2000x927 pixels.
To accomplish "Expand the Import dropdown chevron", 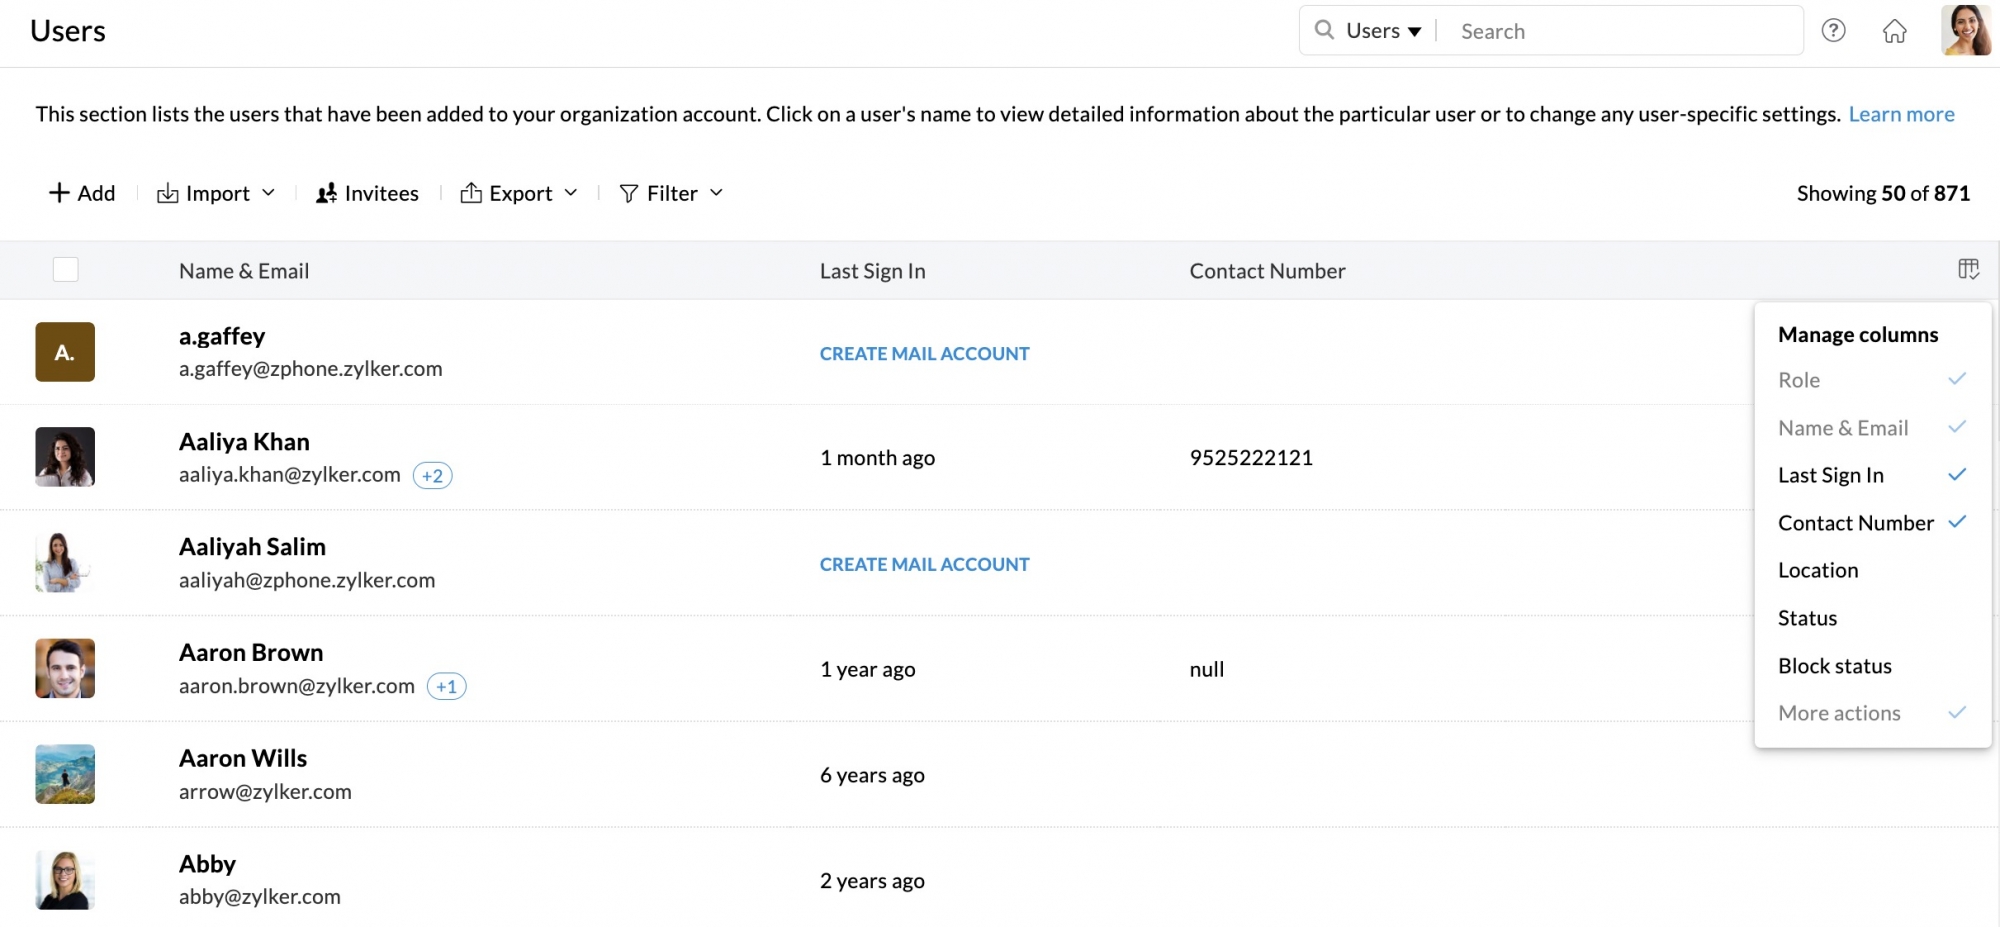I will (268, 193).
